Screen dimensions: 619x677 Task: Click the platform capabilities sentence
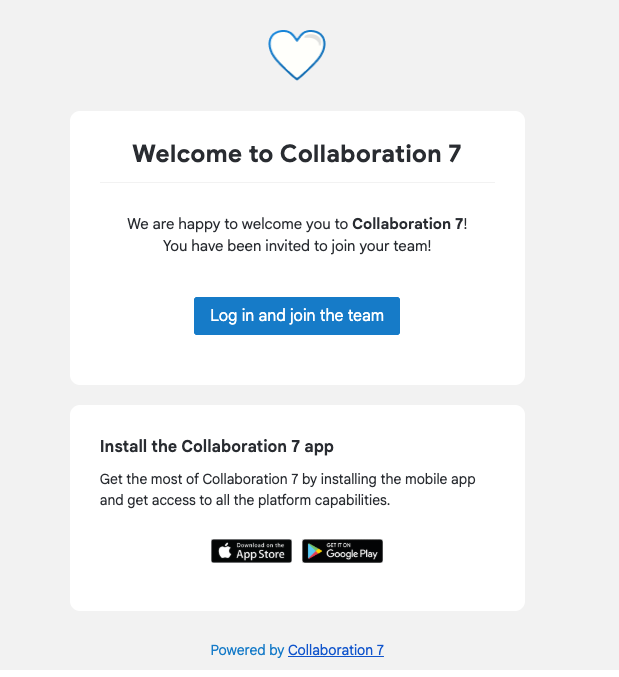coord(245,500)
